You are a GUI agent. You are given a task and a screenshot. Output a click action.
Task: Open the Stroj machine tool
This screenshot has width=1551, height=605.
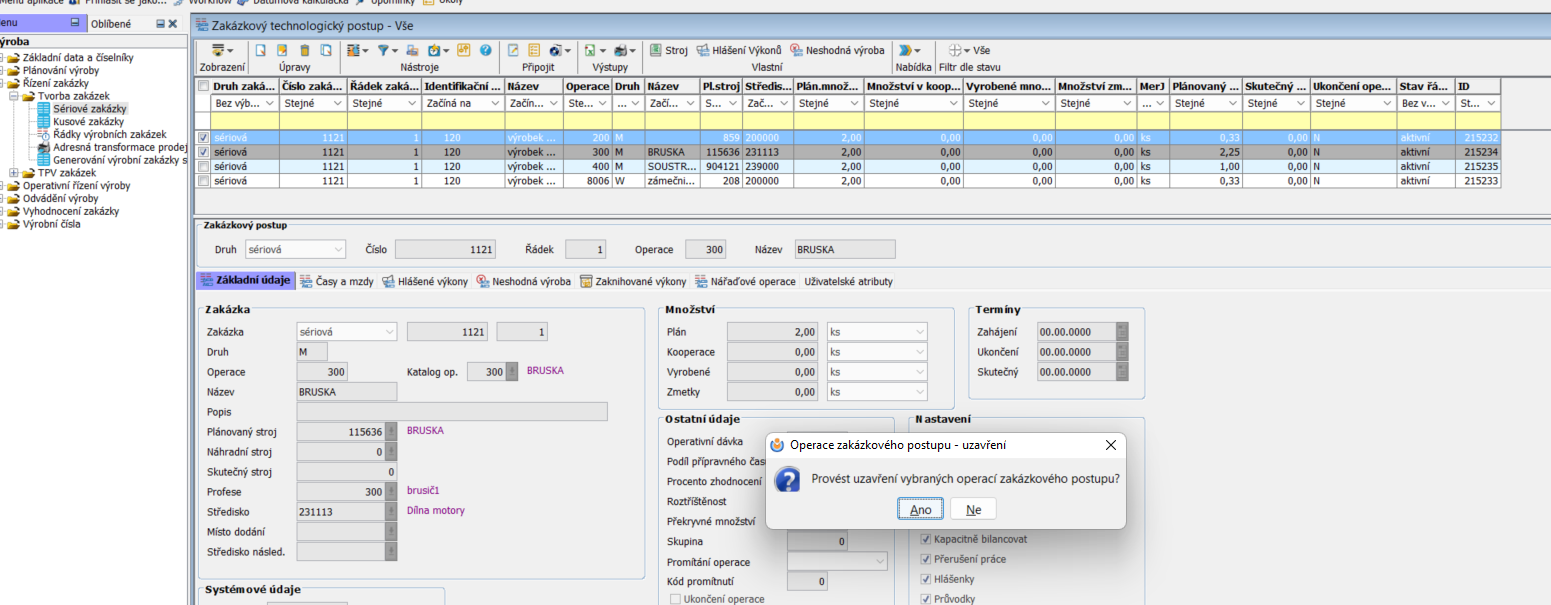(x=669, y=50)
